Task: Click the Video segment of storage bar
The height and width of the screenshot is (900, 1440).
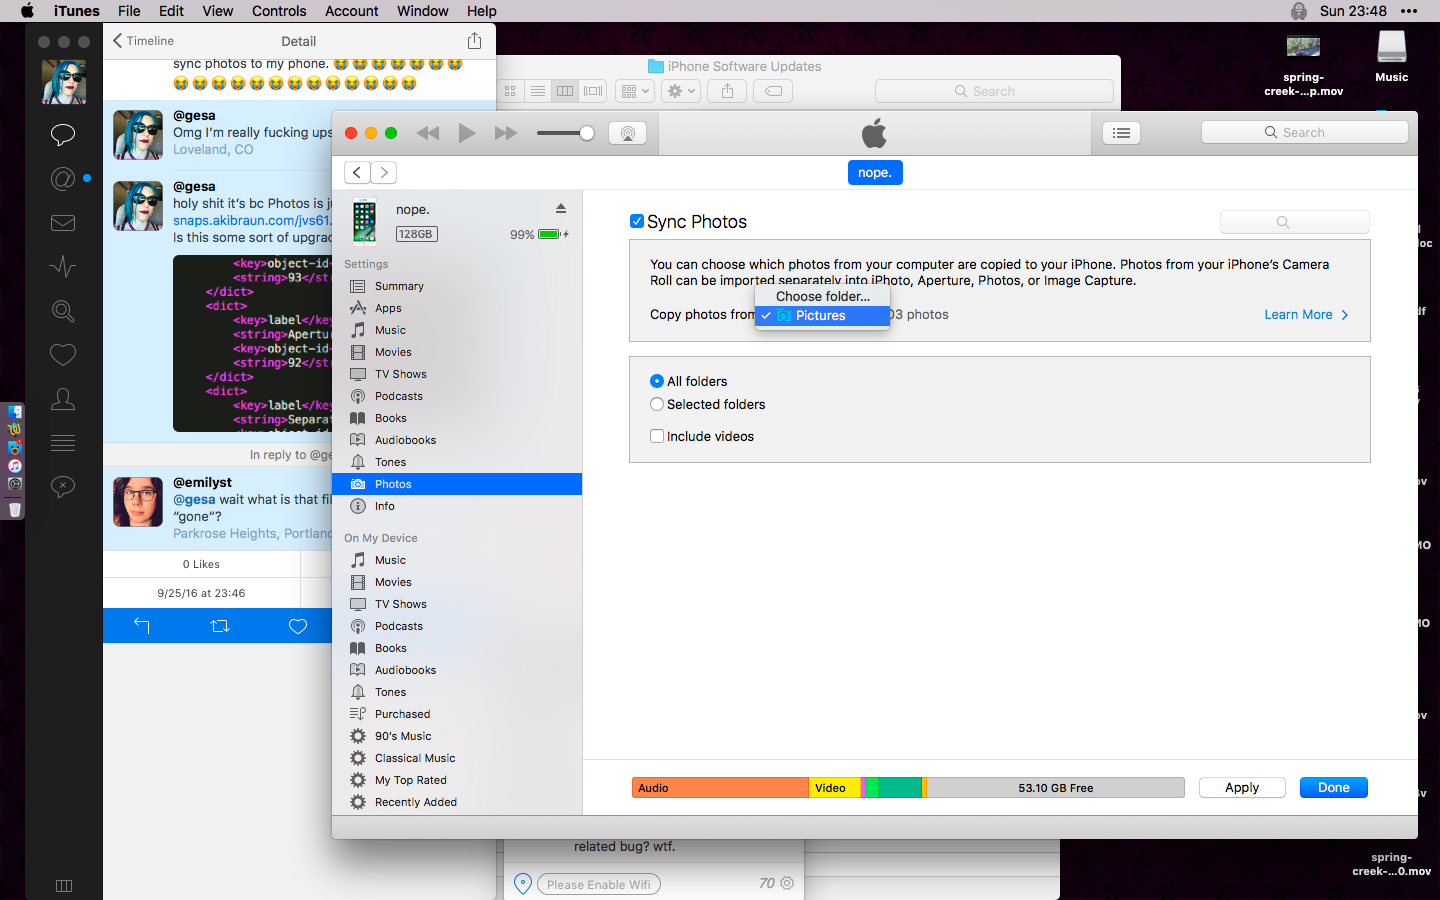Action: click(835, 788)
